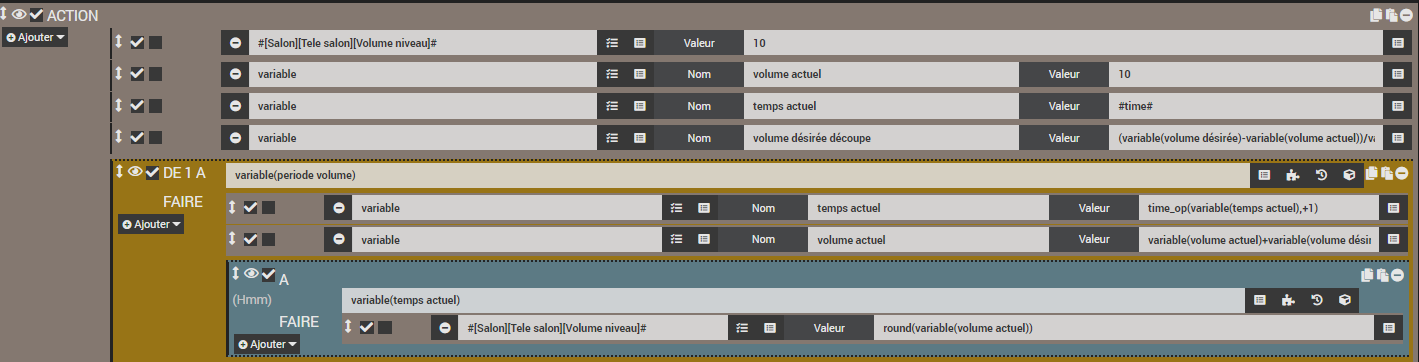Toggle the parallel box on first Volume niveau row
The width and height of the screenshot is (1419, 362).
point(155,43)
